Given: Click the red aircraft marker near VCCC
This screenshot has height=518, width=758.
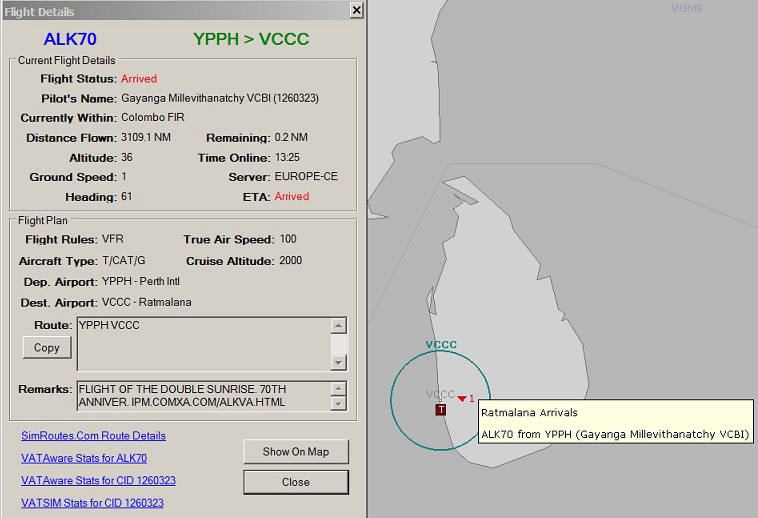Looking at the screenshot, I should pos(462,399).
